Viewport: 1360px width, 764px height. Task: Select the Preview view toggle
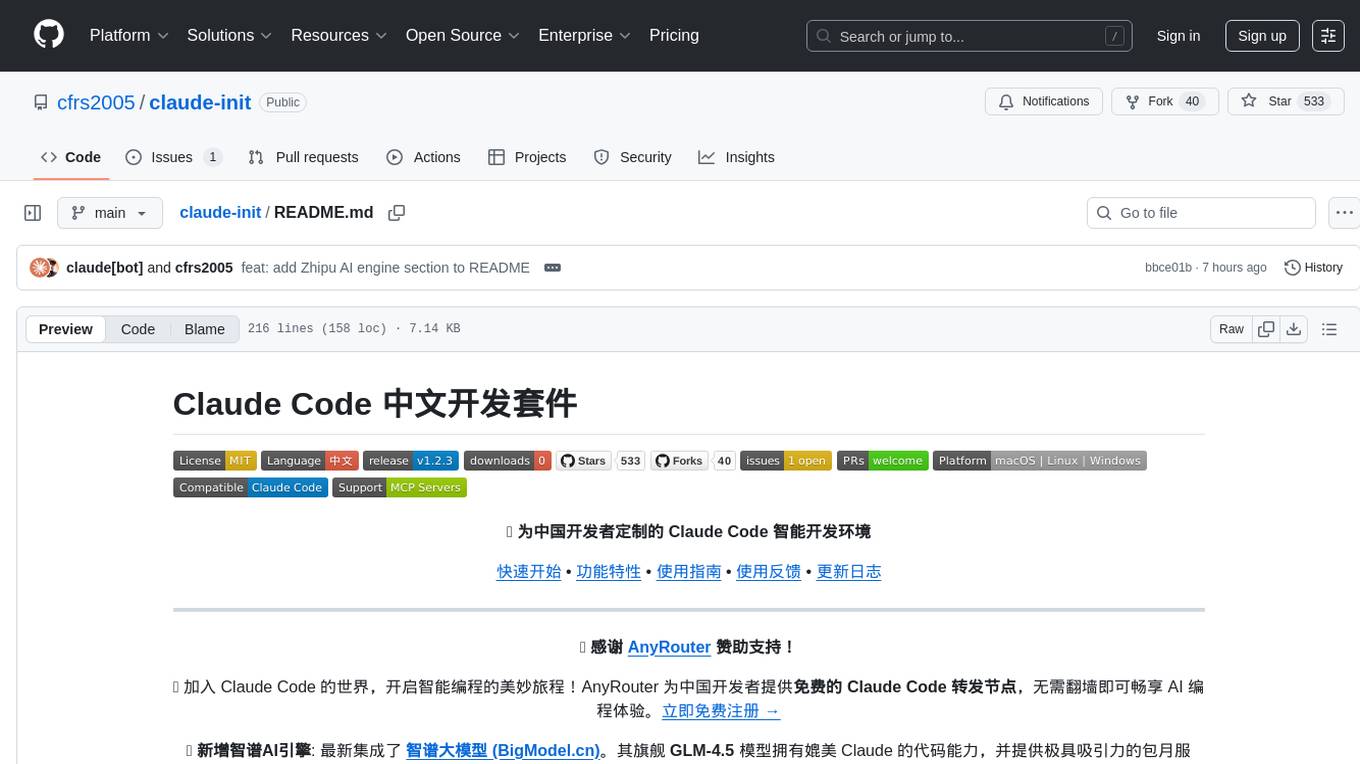tap(66, 329)
